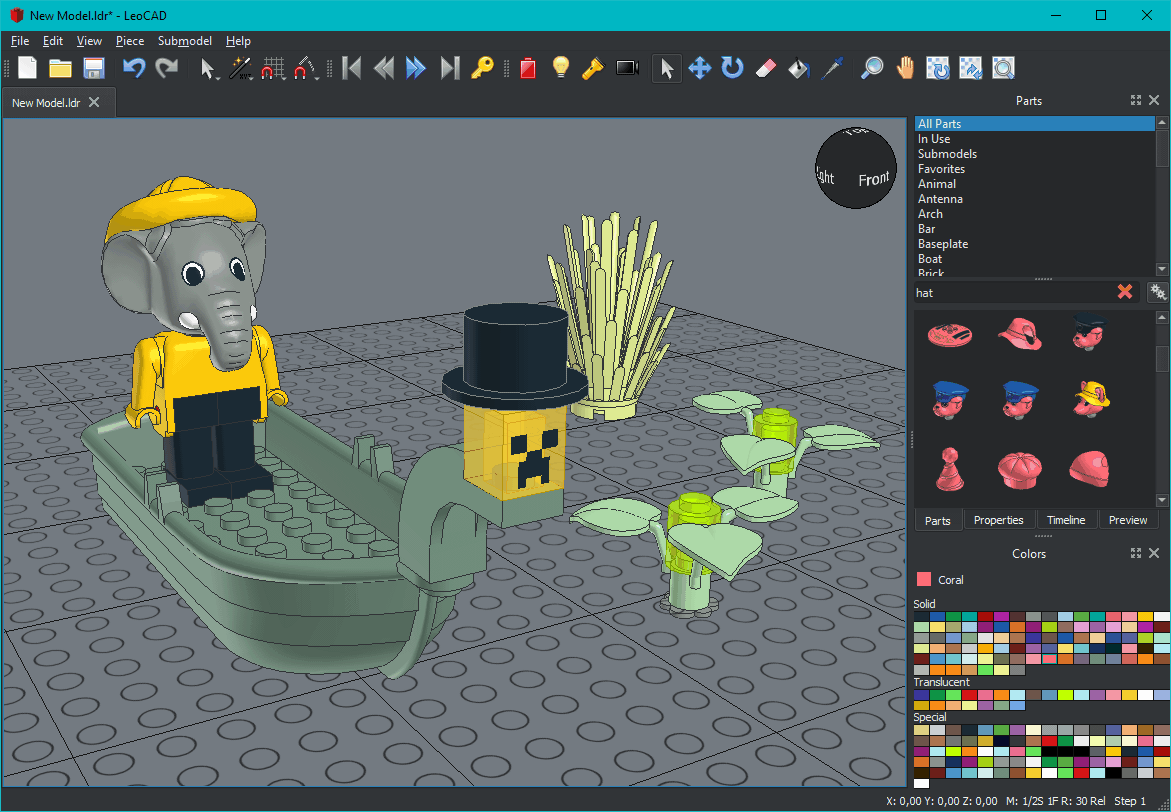The width and height of the screenshot is (1171, 812).
Task: Choose the Rotate View tool
Action: (x=937, y=68)
